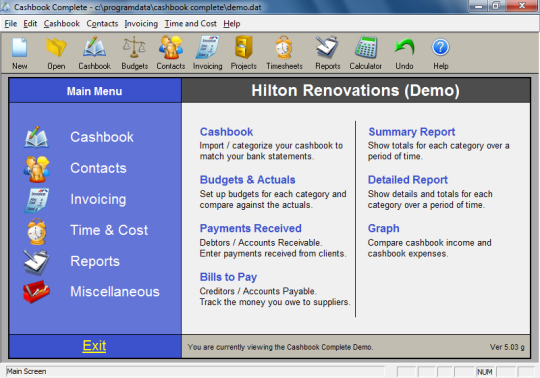The width and height of the screenshot is (540, 378).
Task: Open Timesheets alarm clock toolbar icon
Action: click(x=284, y=48)
